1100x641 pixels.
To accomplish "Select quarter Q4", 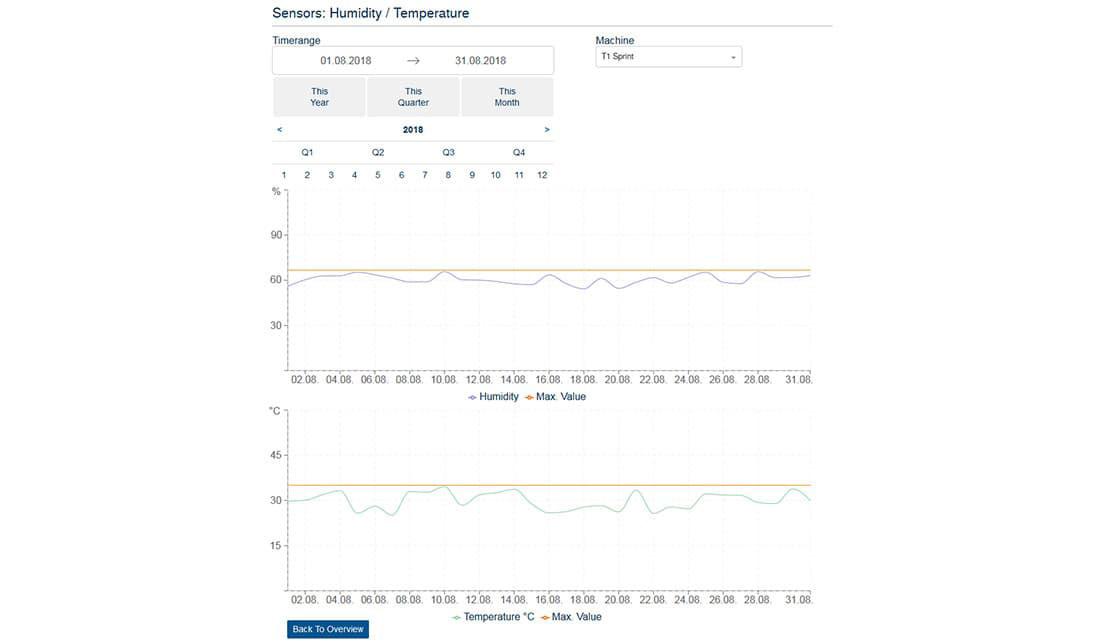I will tap(519, 153).
